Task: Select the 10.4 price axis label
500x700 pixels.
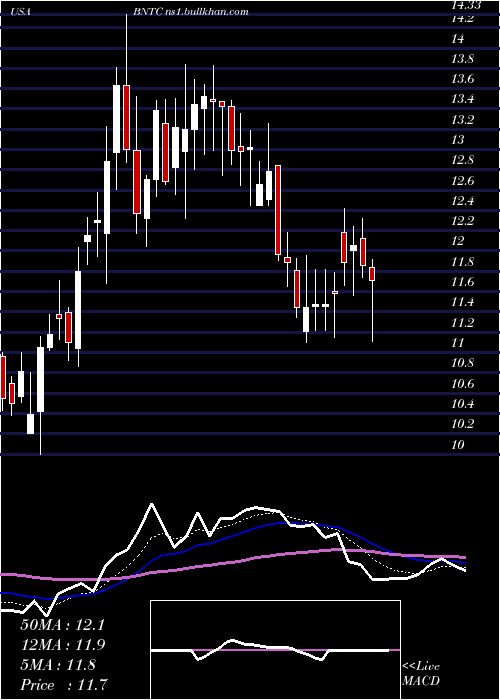Action: pos(463,404)
